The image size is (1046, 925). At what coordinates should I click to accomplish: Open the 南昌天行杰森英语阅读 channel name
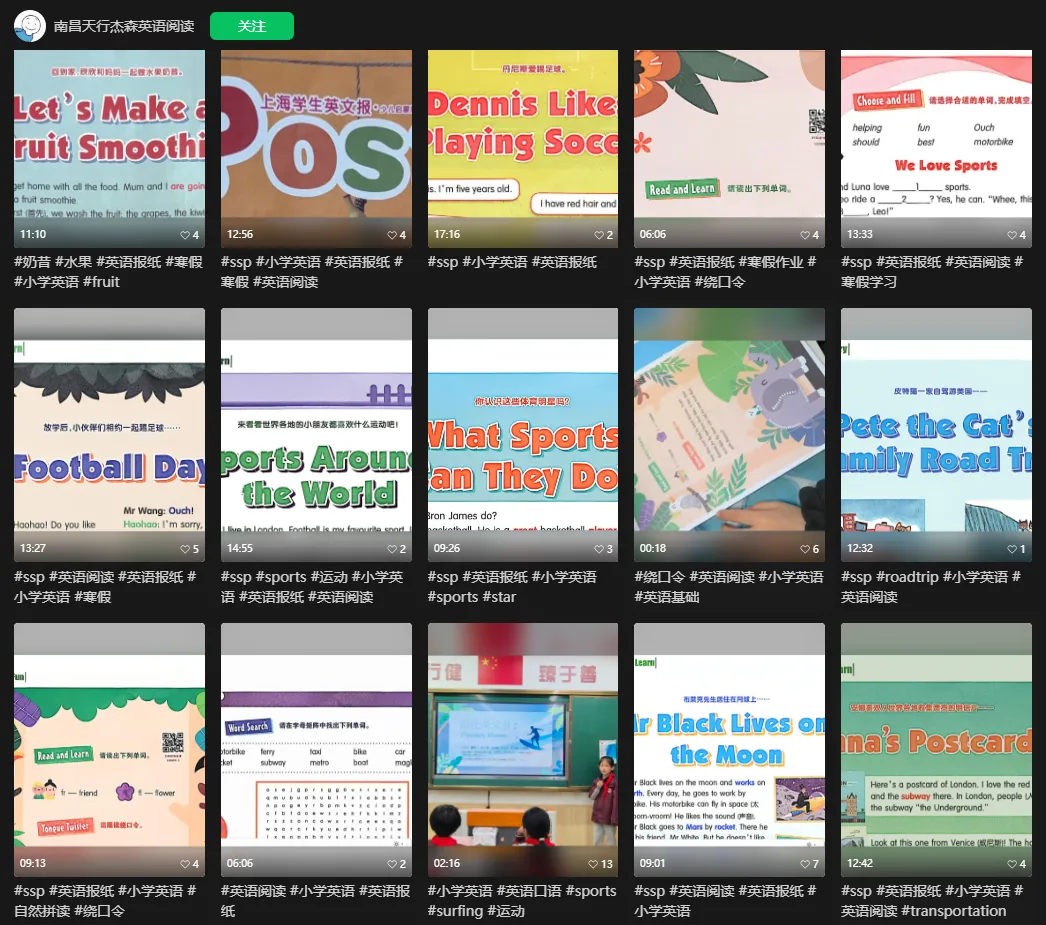click(x=124, y=26)
